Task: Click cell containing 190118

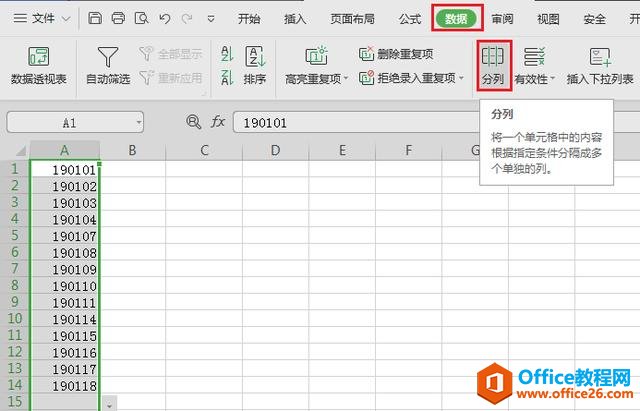Action: (65, 385)
